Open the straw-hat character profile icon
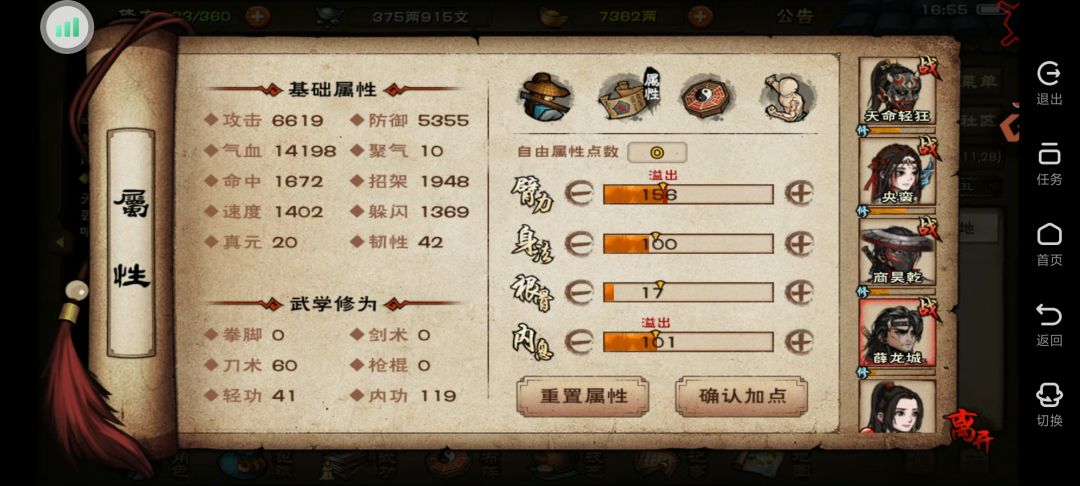Screen dimensions: 1080x486 (543, 97)
